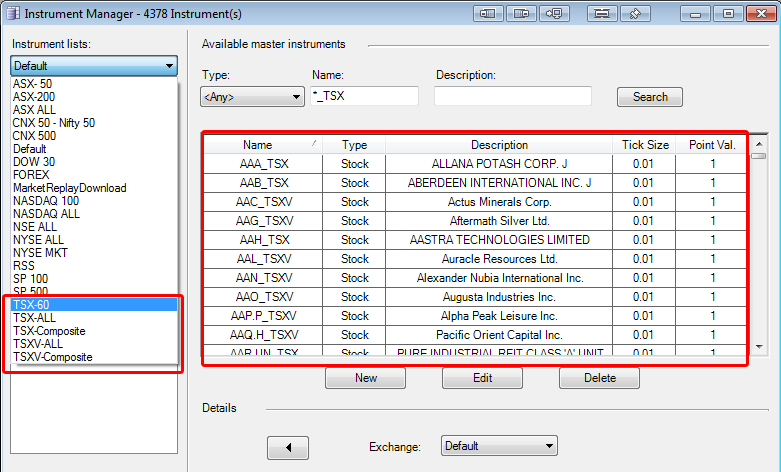Select the AAH_TSX instrument row
The image size is (781, 472).
[x=475, y=239]
